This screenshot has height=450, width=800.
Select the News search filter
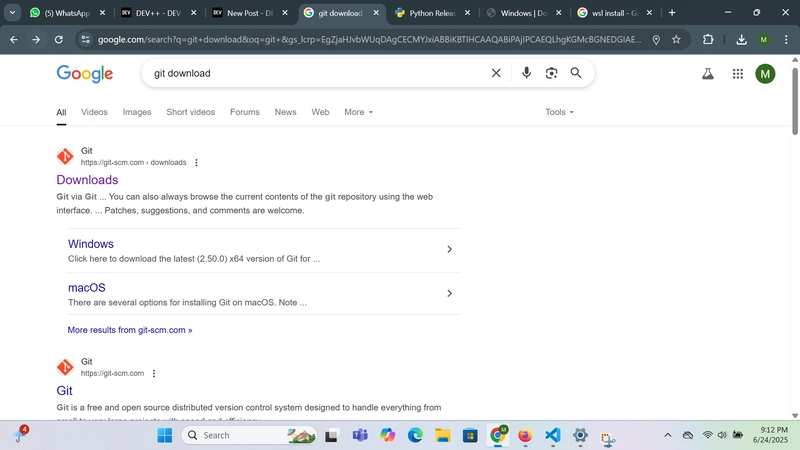coord(285,112)
